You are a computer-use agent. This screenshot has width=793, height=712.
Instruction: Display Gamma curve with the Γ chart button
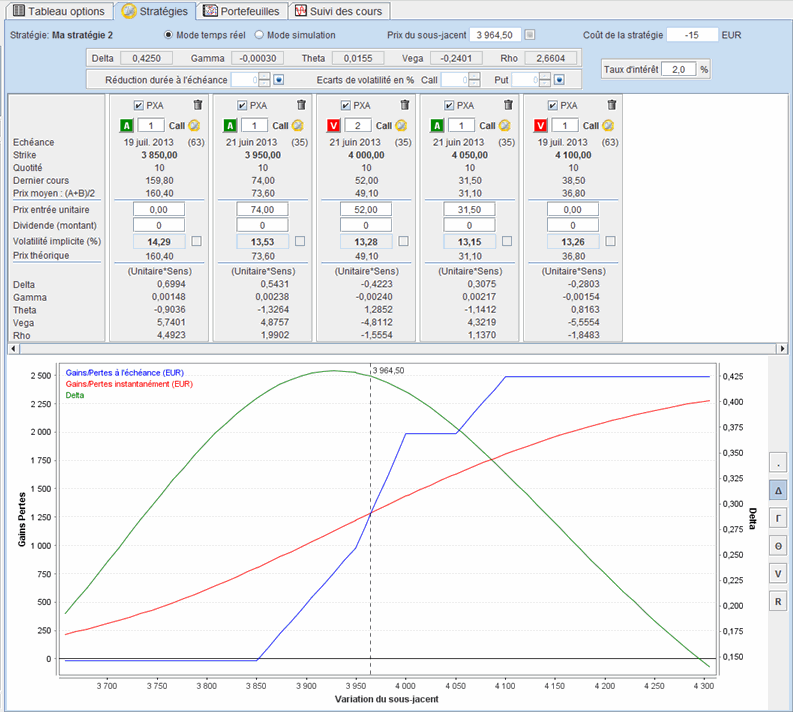coord(777,518)
